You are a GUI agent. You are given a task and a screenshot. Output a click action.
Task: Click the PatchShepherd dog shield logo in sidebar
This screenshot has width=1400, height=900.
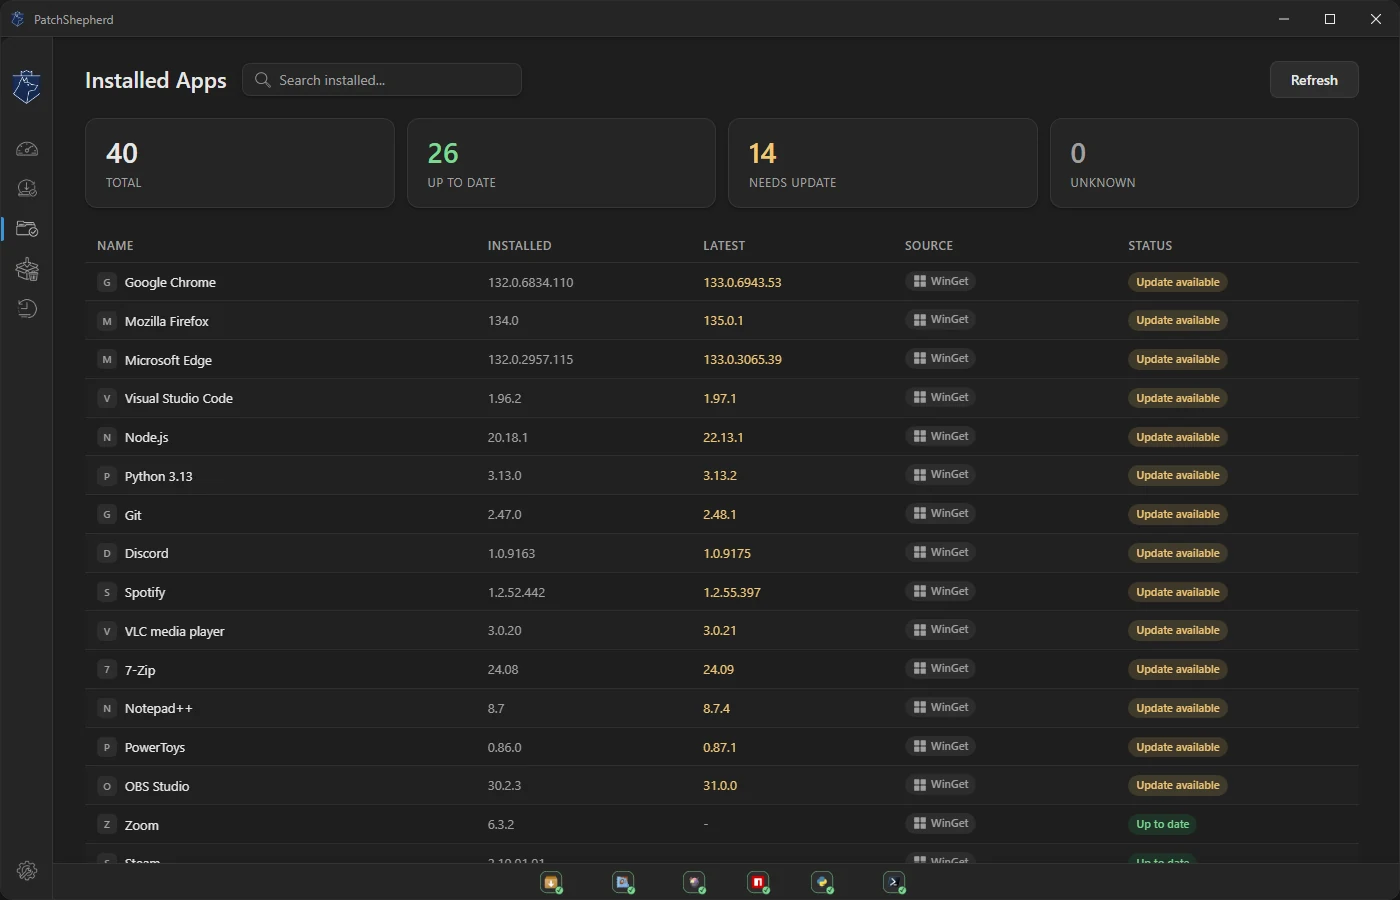coord(27,87)
